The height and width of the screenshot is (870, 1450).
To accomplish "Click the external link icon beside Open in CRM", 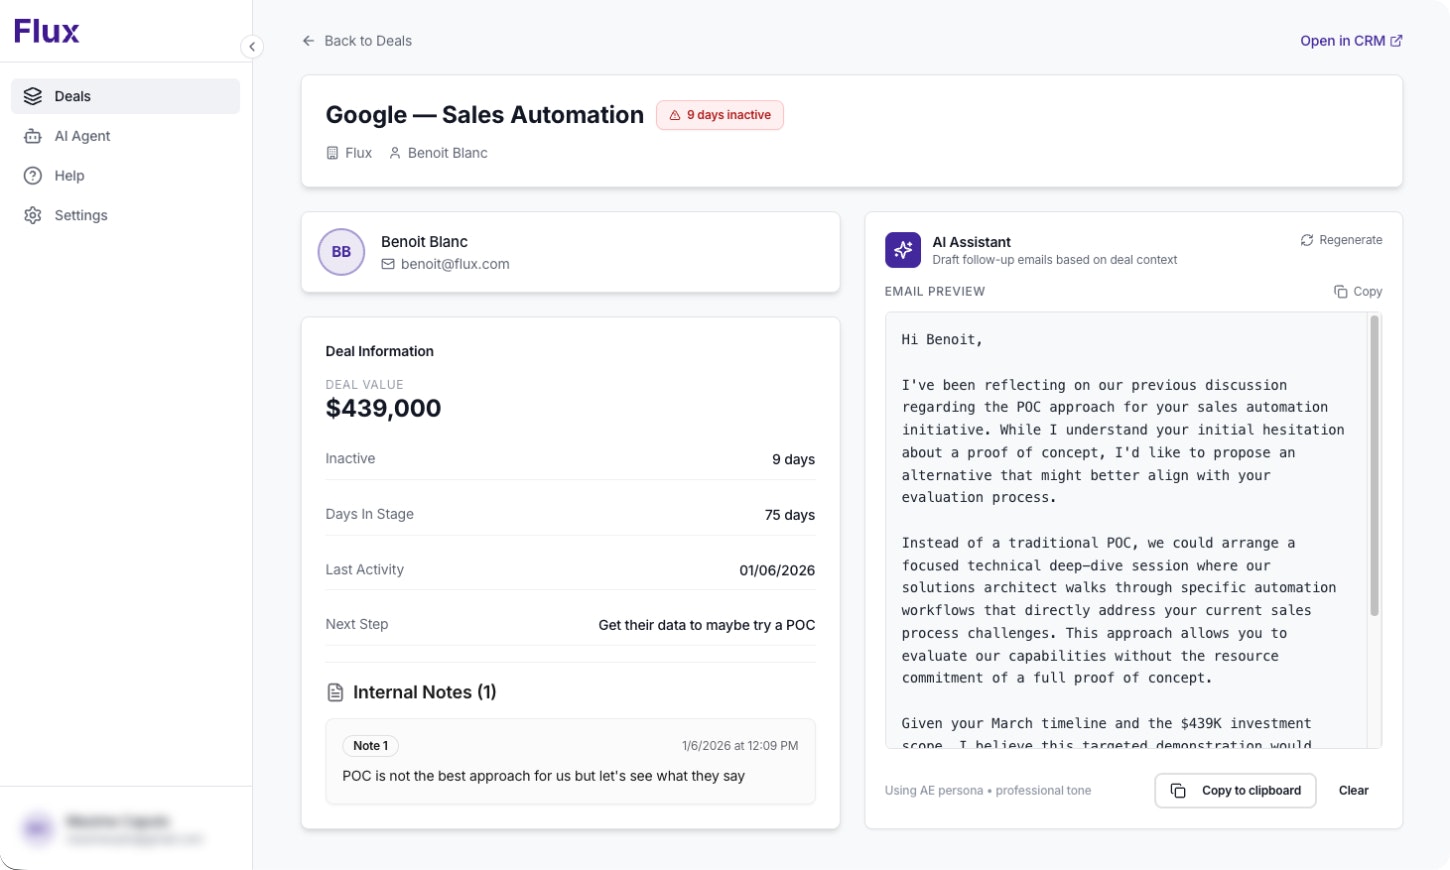I will tap(1397, 41).
